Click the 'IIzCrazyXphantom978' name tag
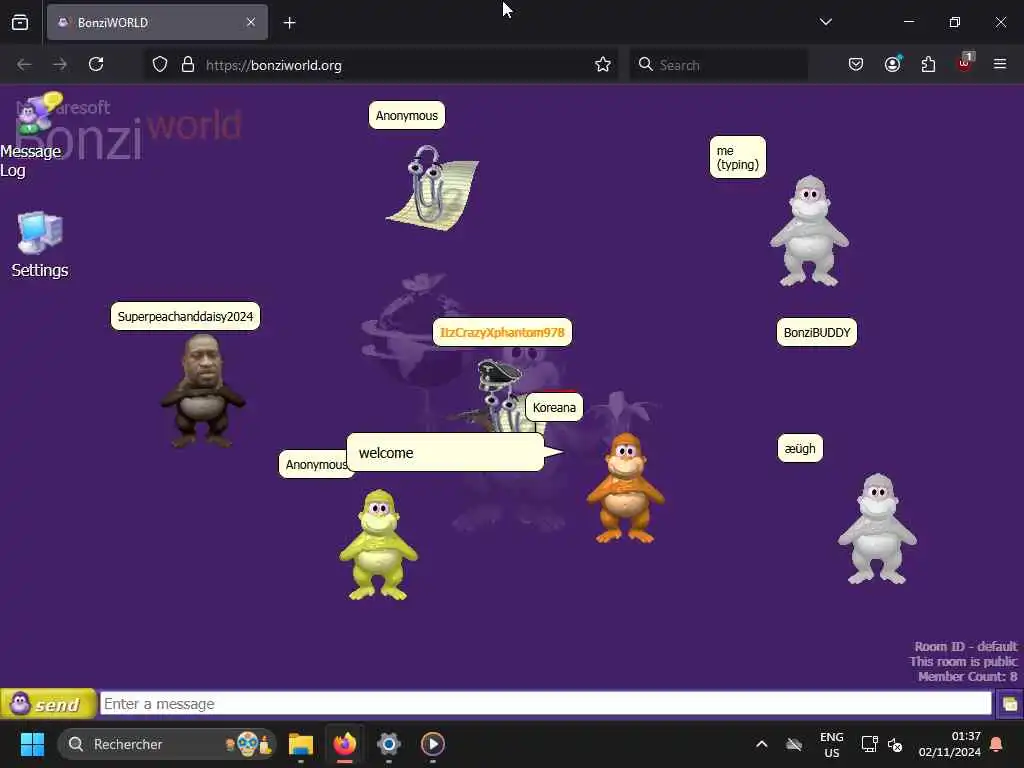Viewport: 1024px width, 768px height. pyautogui.click(x=502, y=332)
